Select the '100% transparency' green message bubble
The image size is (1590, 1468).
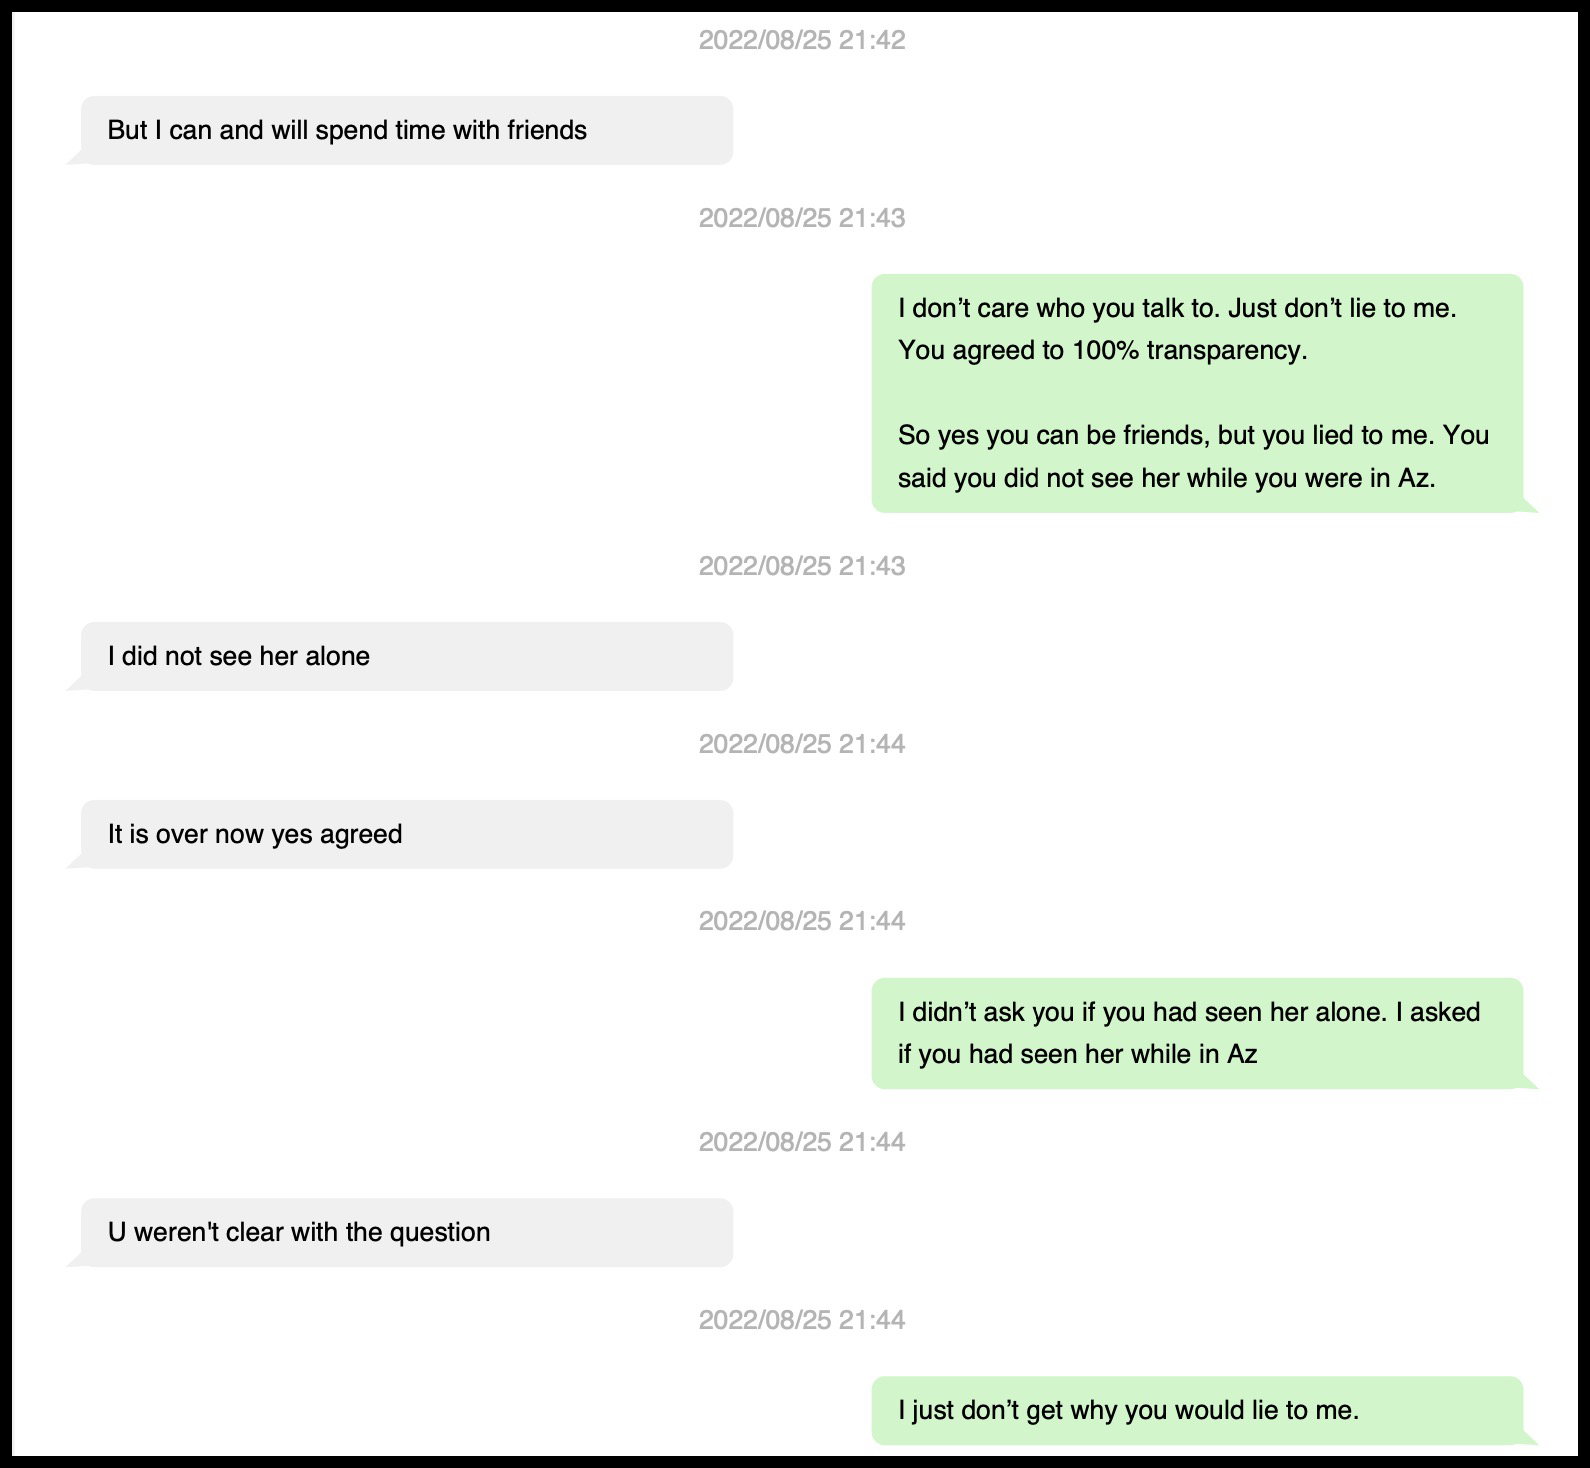click(x=1196, y=393)
